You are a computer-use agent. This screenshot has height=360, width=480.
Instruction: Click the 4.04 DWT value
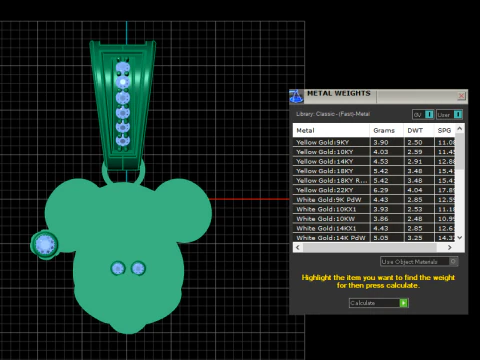point(415,190)
